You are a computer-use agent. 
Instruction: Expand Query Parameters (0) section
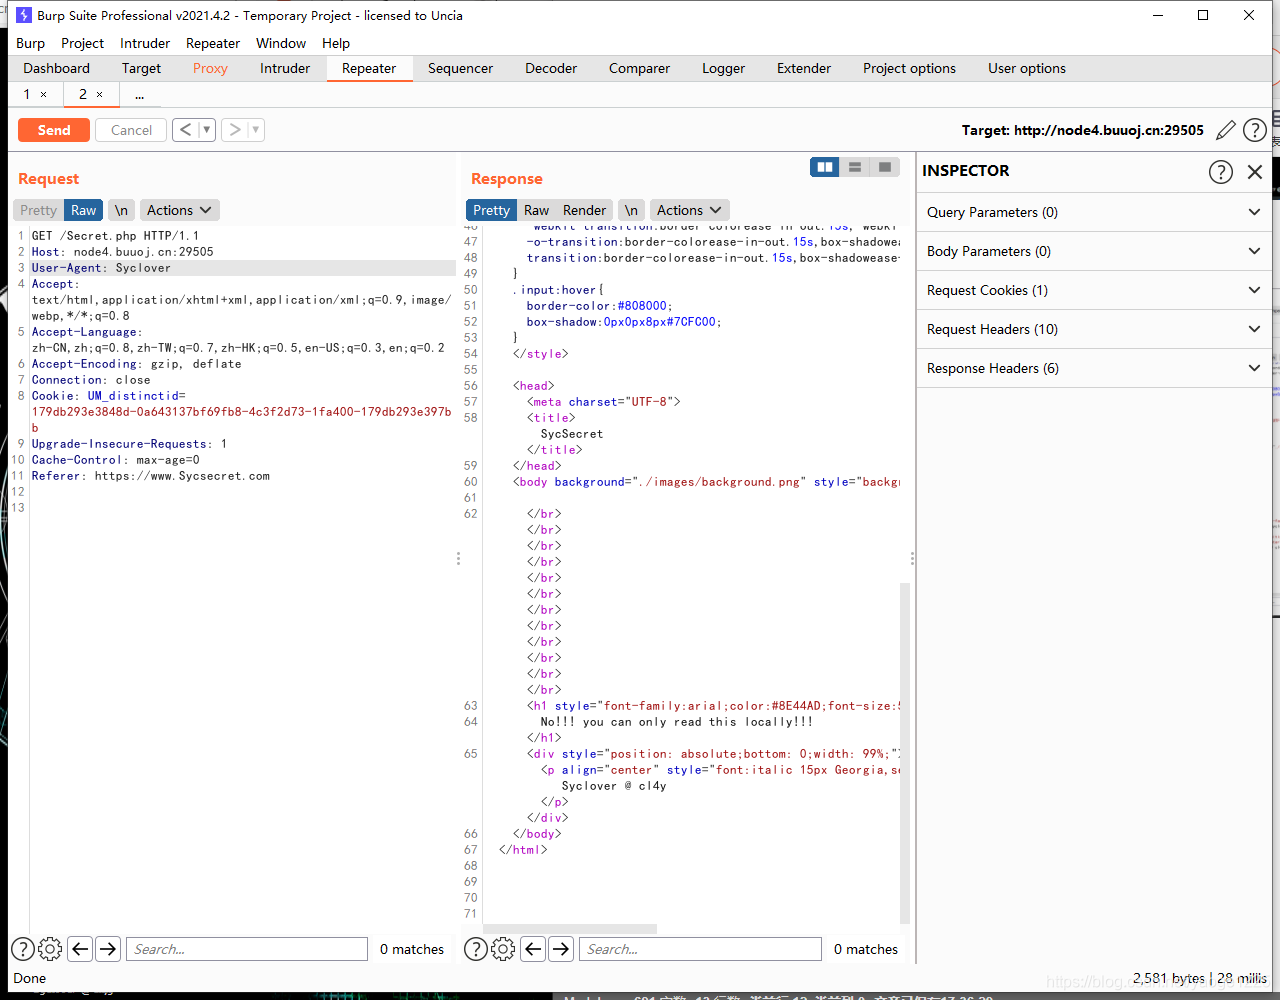[x=1094, y=212]
